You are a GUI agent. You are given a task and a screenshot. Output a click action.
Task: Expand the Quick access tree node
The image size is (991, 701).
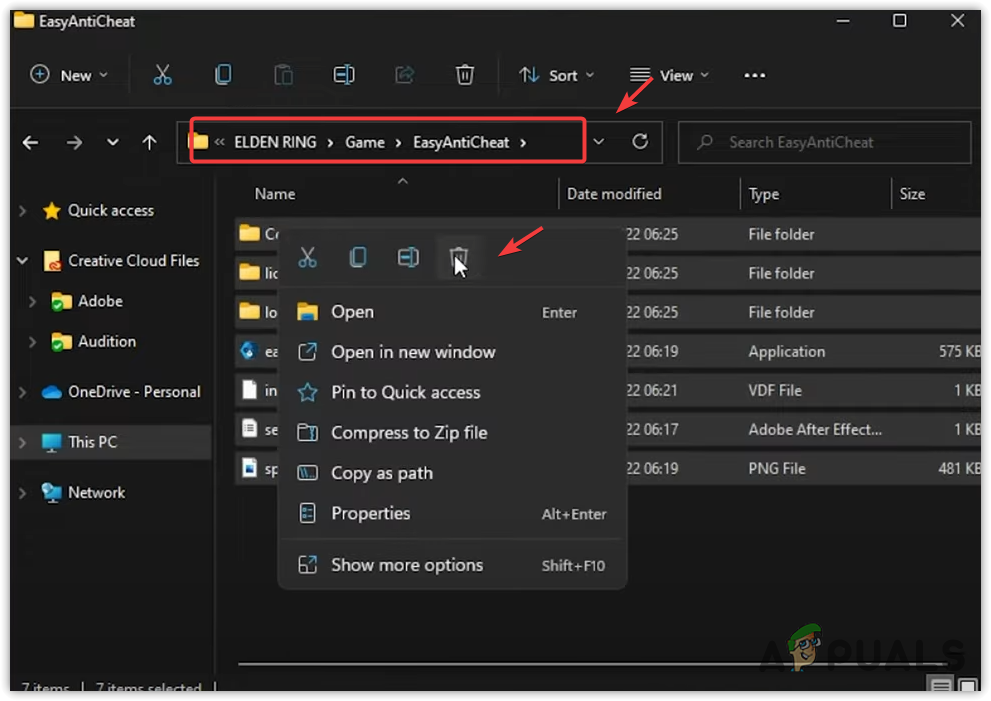(x=23, y=211)
